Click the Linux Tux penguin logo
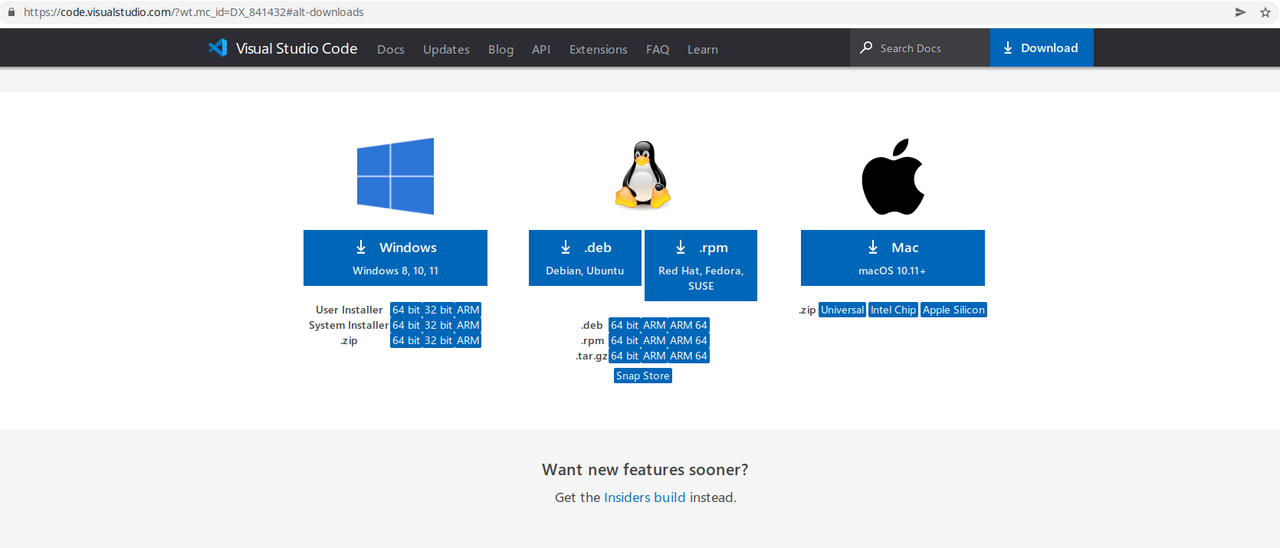This screenshot has width=1280, height=548. [642, 175]
